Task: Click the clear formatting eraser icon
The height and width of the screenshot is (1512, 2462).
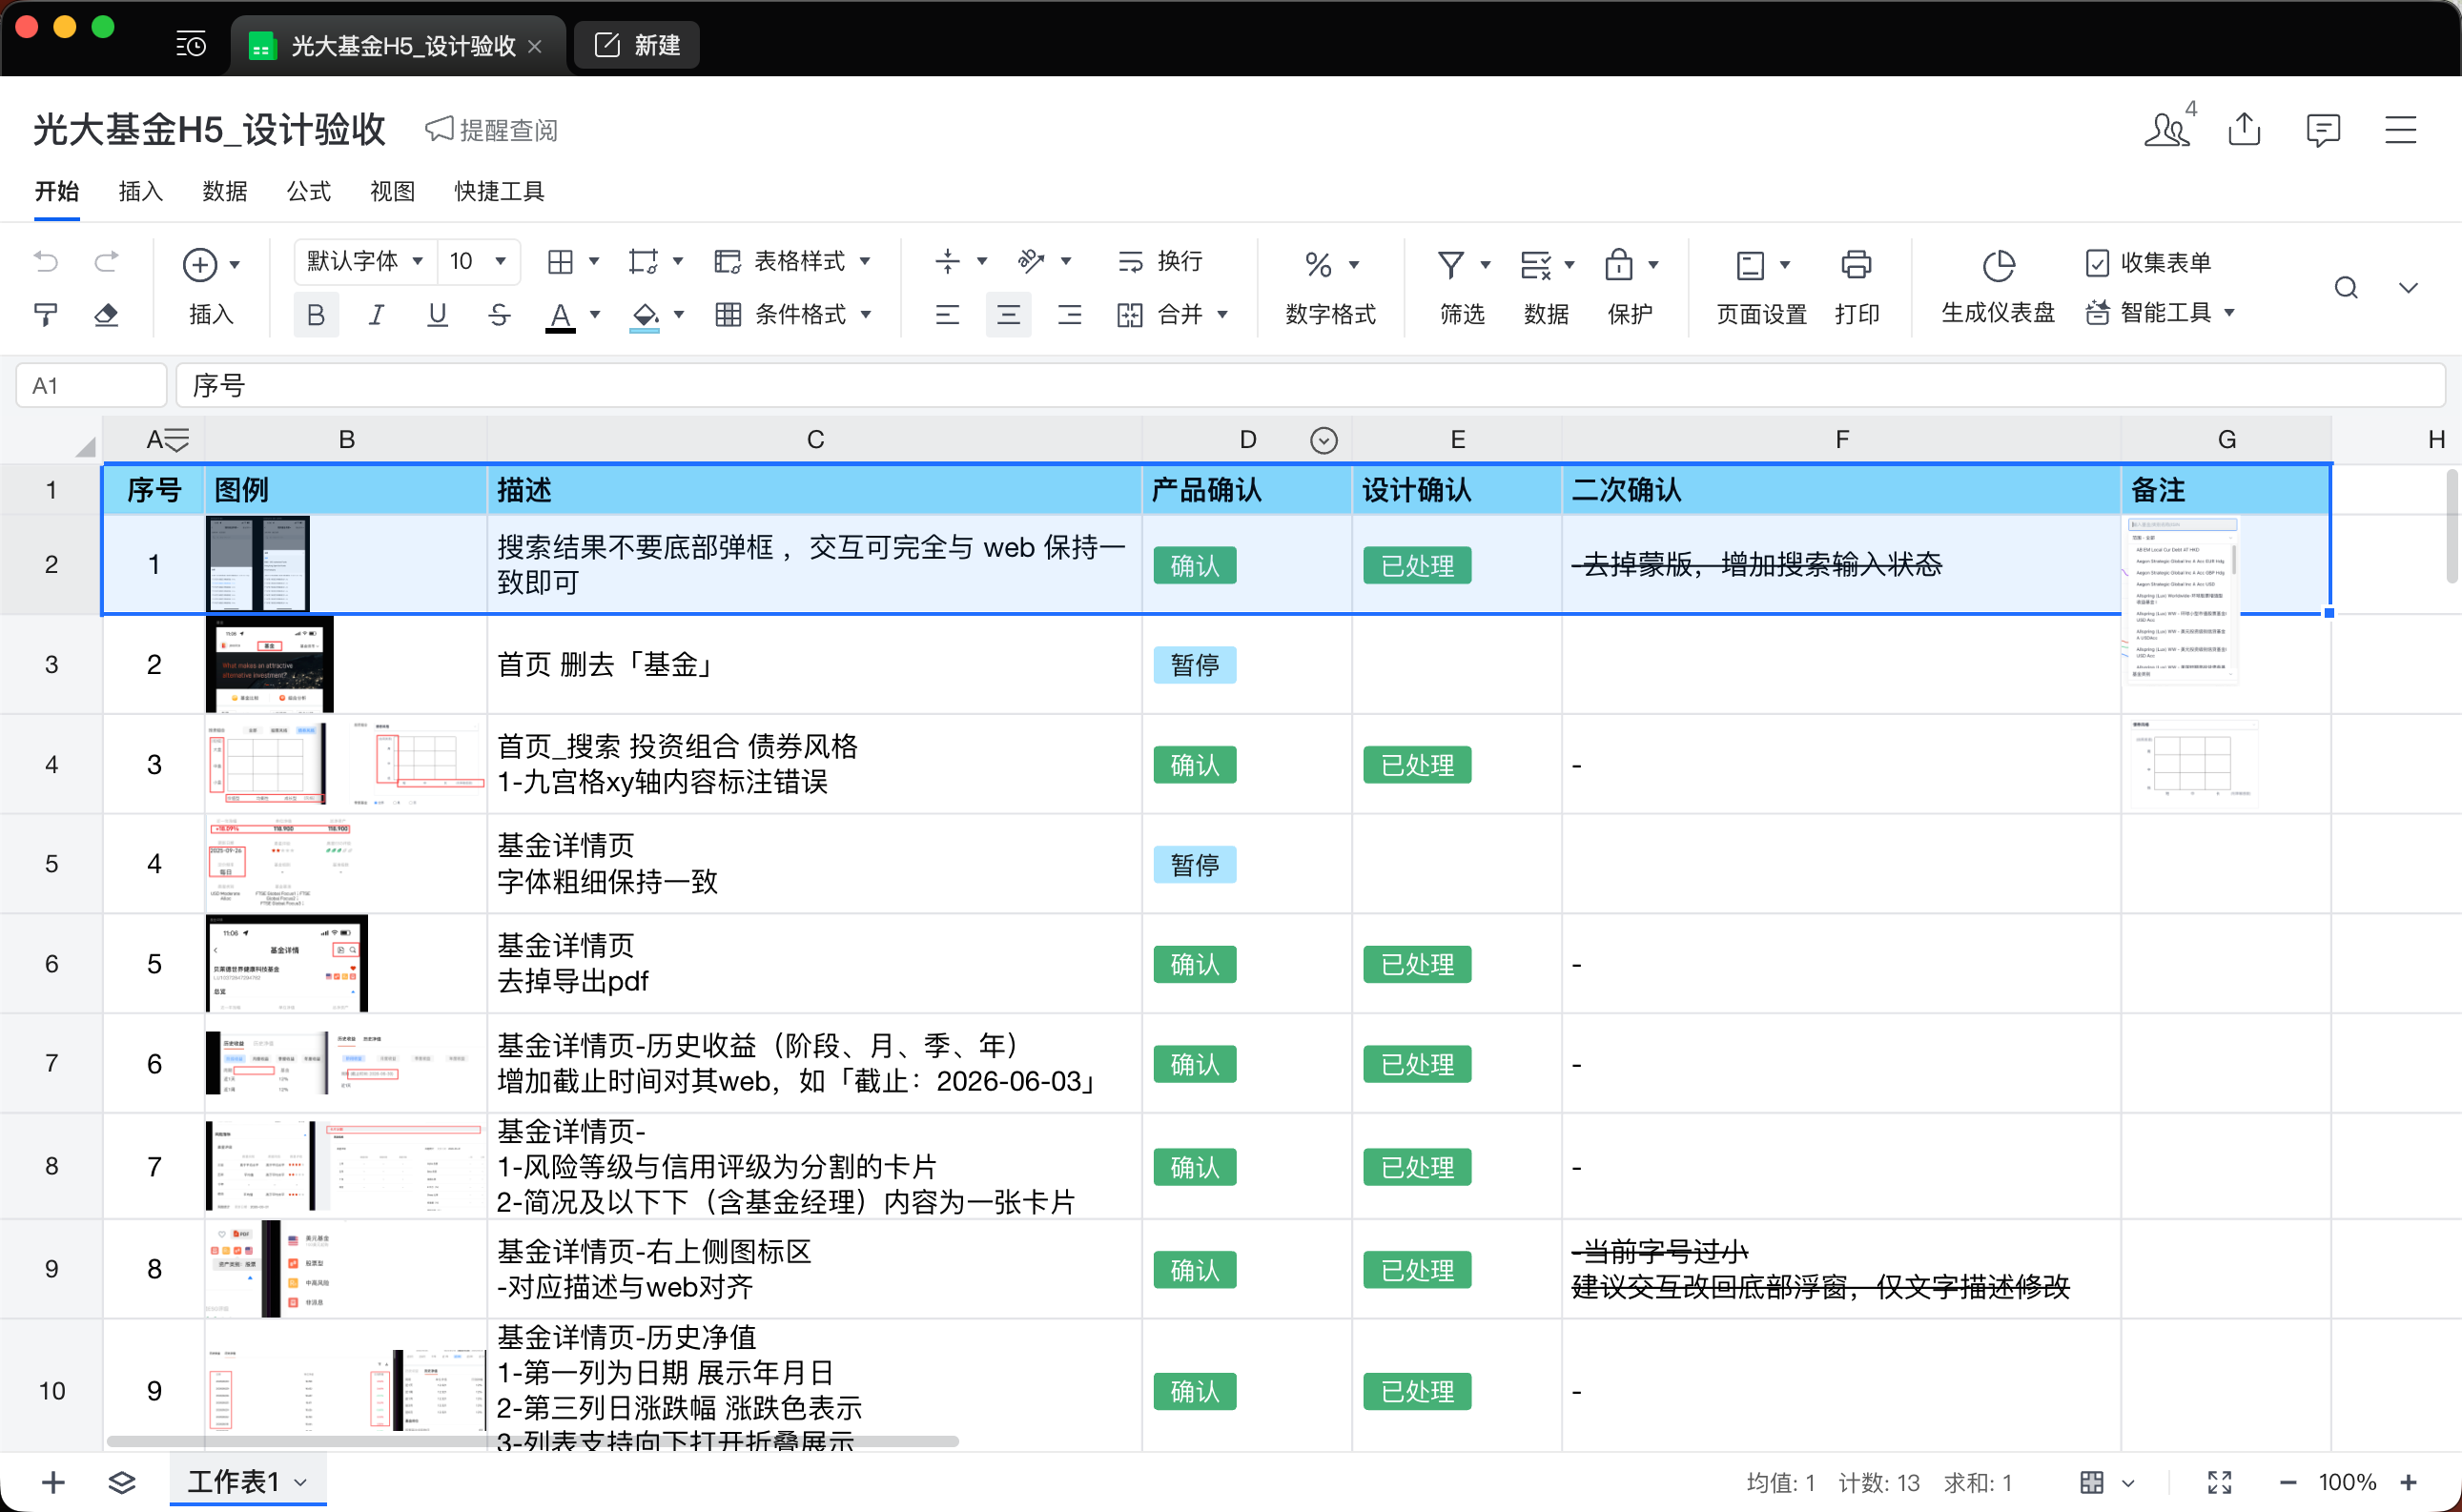Action: pos(106,315)
